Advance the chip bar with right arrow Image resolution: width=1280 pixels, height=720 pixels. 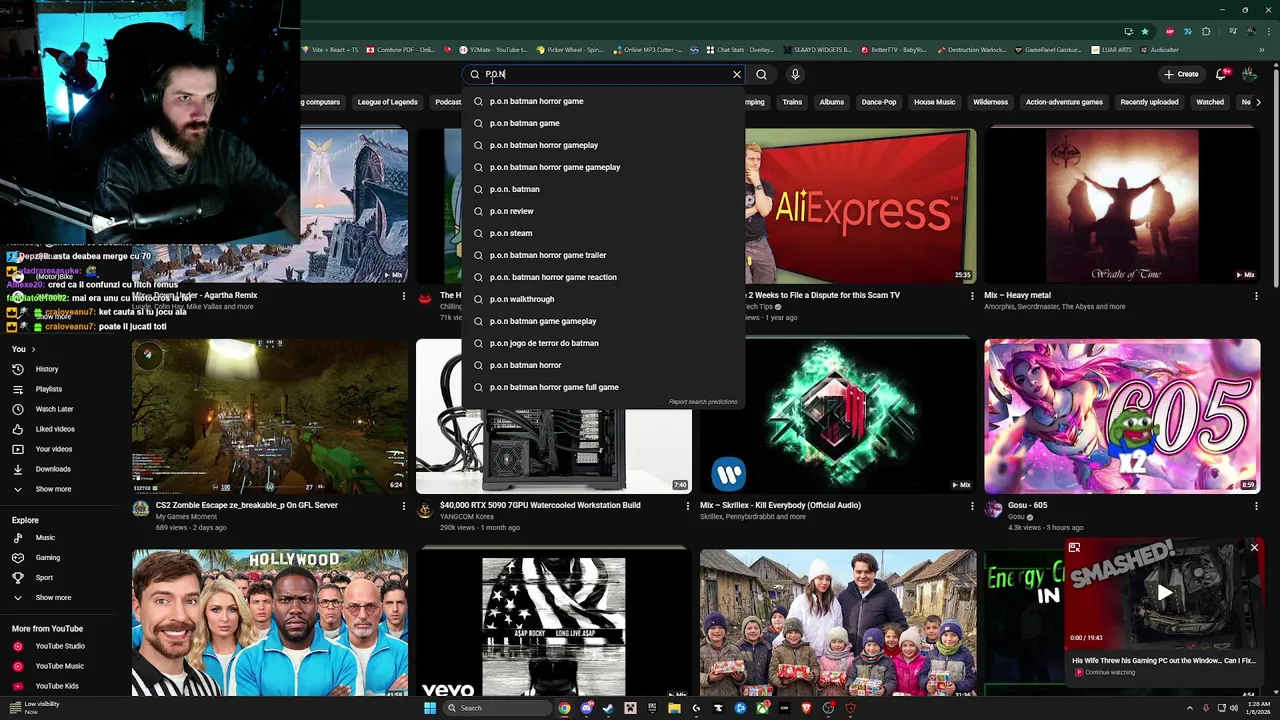1258,102
